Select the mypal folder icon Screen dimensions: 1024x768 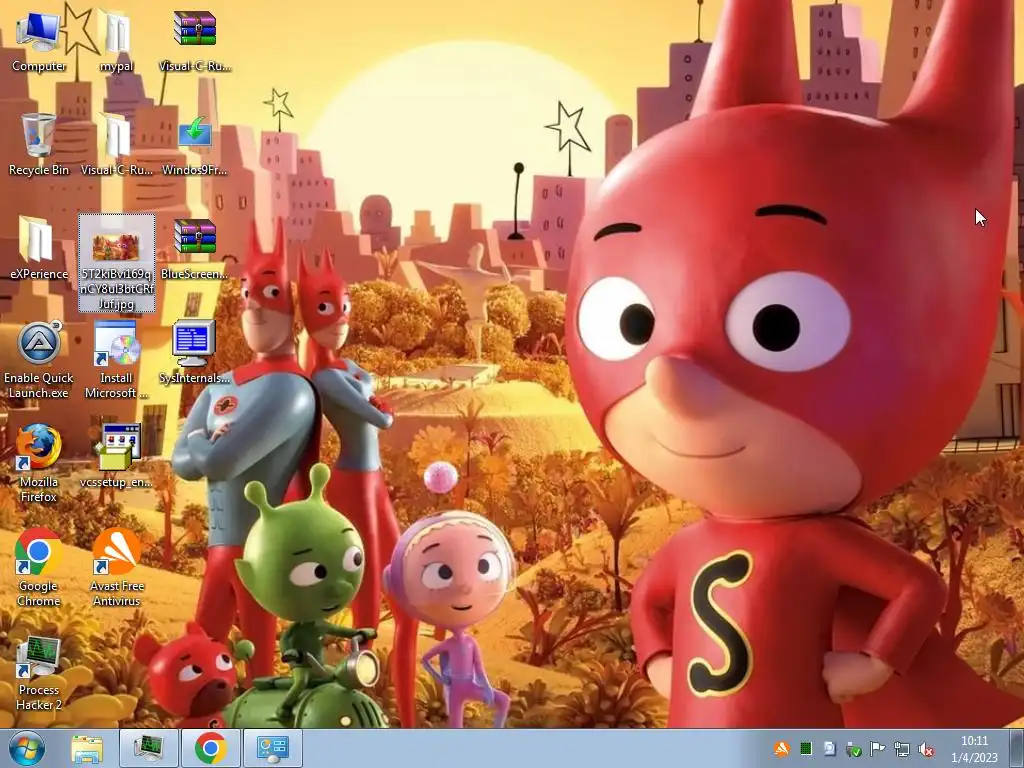pyautogui.click(x=116, y=40)
